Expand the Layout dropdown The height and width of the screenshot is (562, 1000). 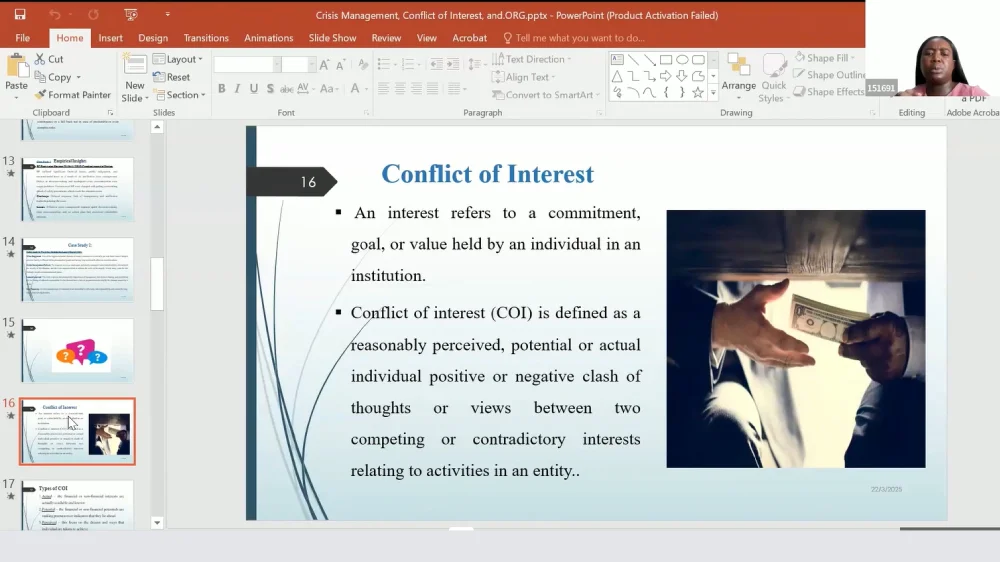tap(178, 59)
